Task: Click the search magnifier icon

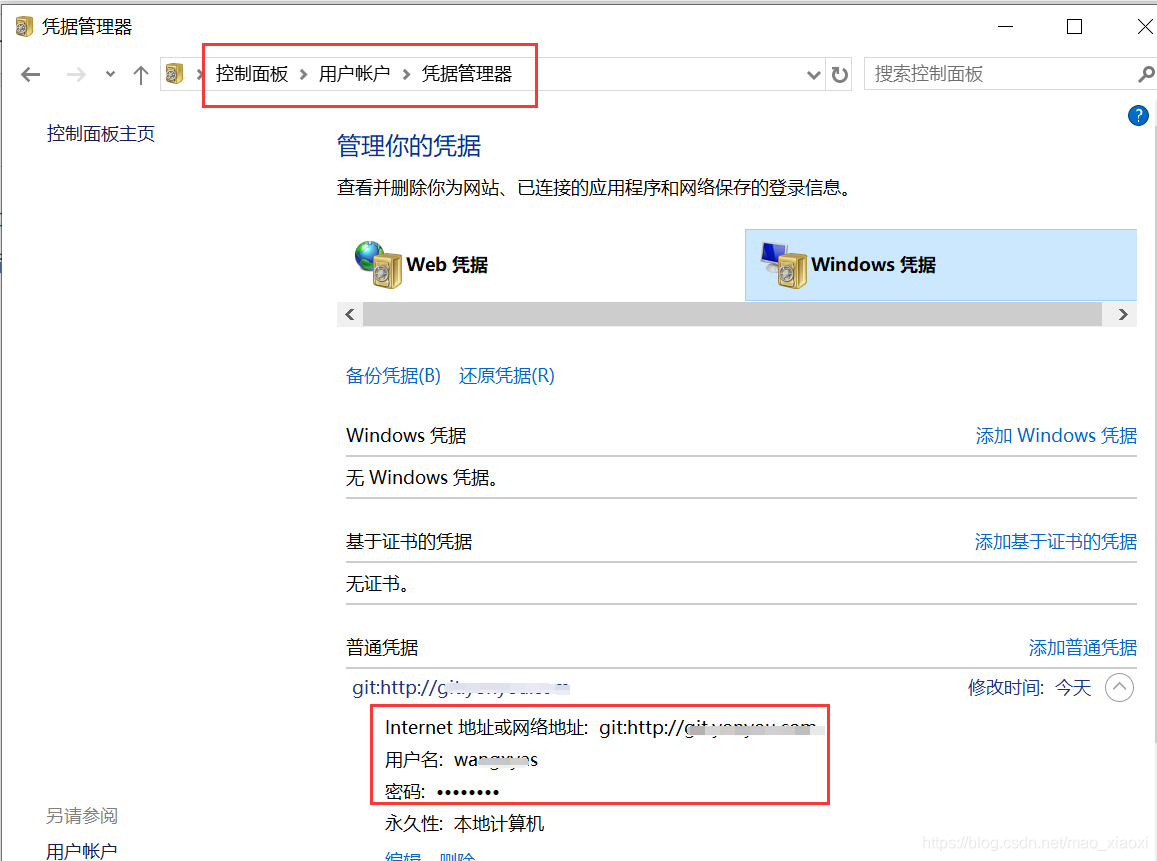Action: (x=1144, y=73)
